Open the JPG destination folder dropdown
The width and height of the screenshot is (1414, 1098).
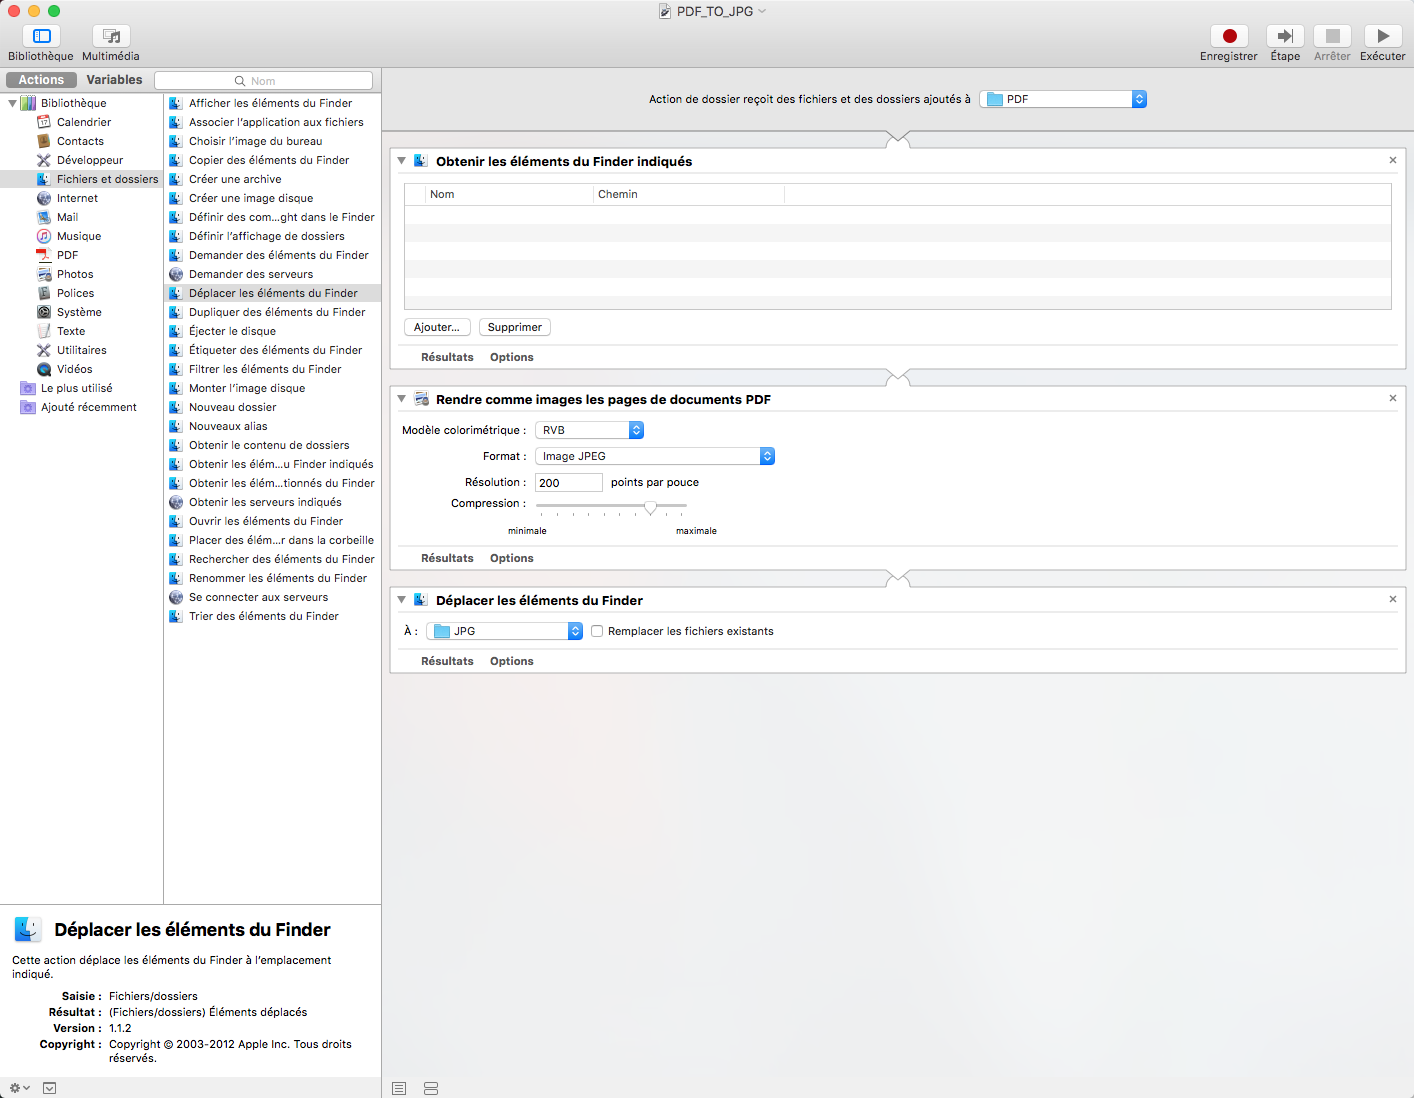point(504,631)
